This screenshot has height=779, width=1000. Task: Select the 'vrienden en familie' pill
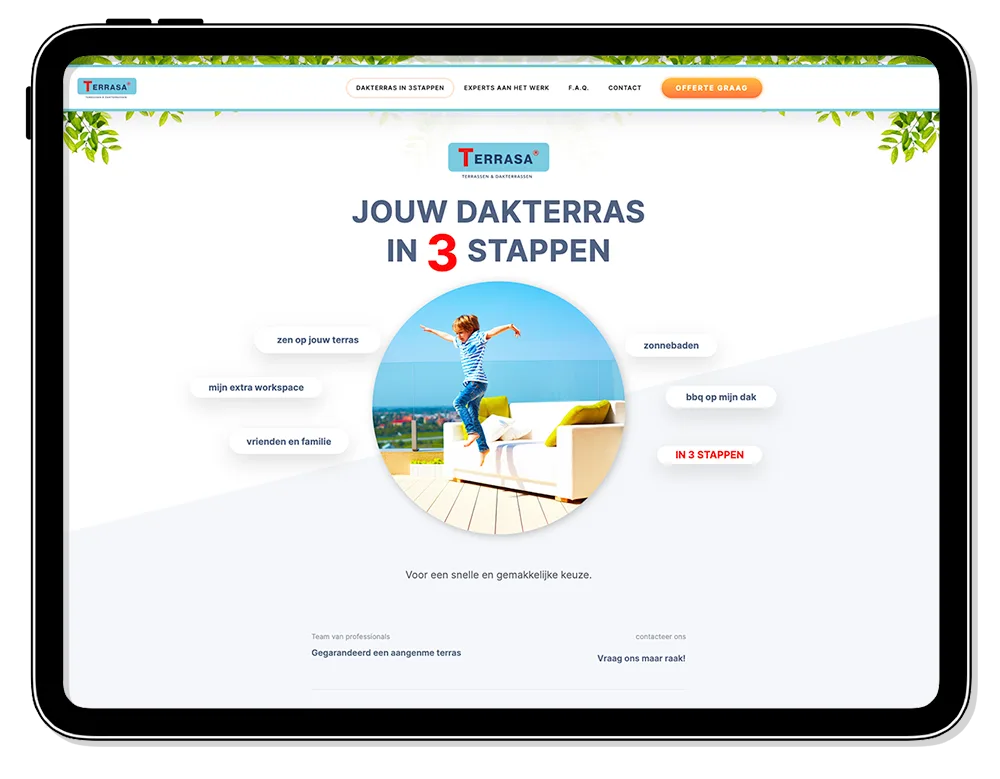(x=289, y=441)
